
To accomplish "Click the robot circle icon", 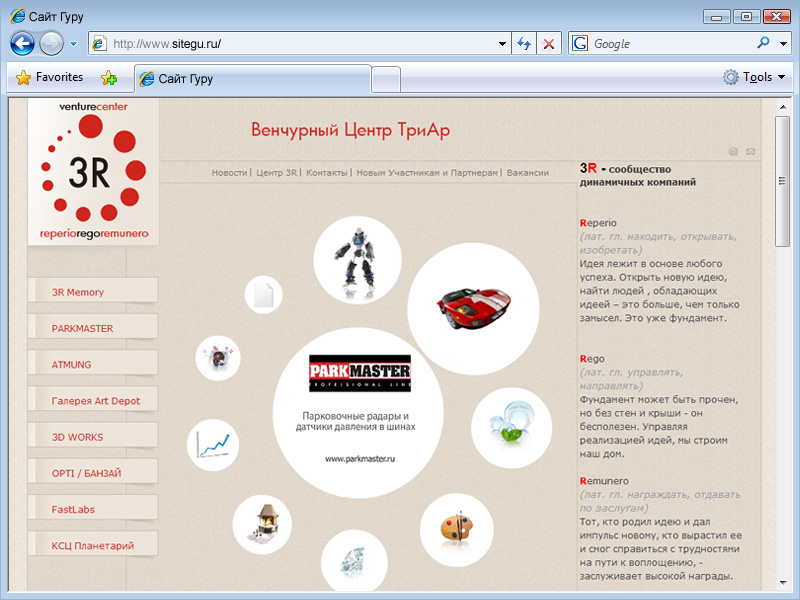I will 357,260.
